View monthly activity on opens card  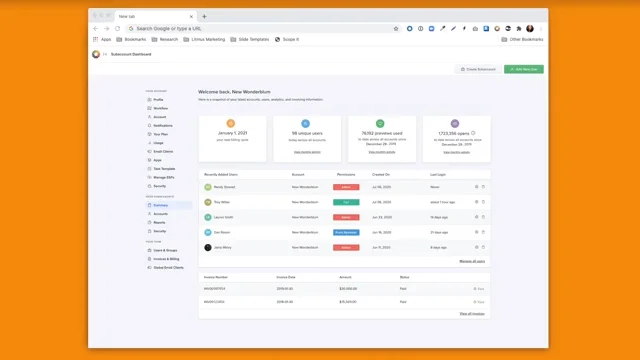[x=456, y=152]
